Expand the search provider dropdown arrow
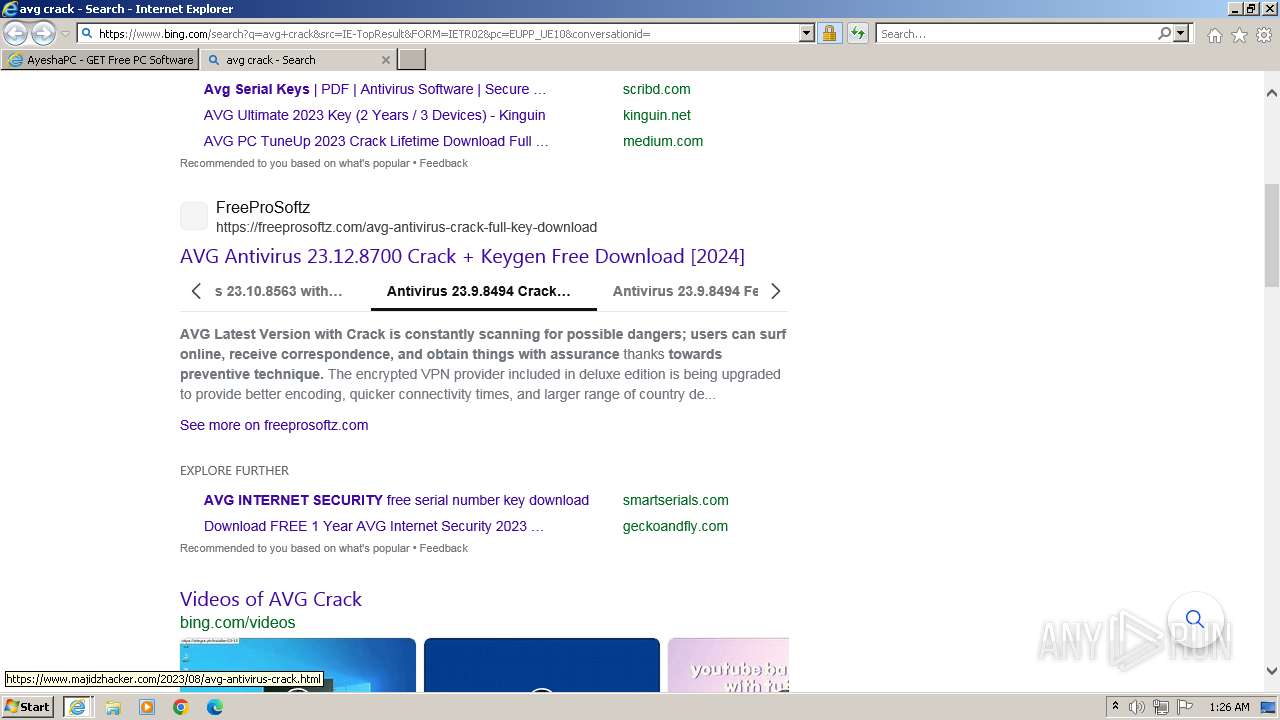This screenshot has height=720, width=1280. (1181, 33)
